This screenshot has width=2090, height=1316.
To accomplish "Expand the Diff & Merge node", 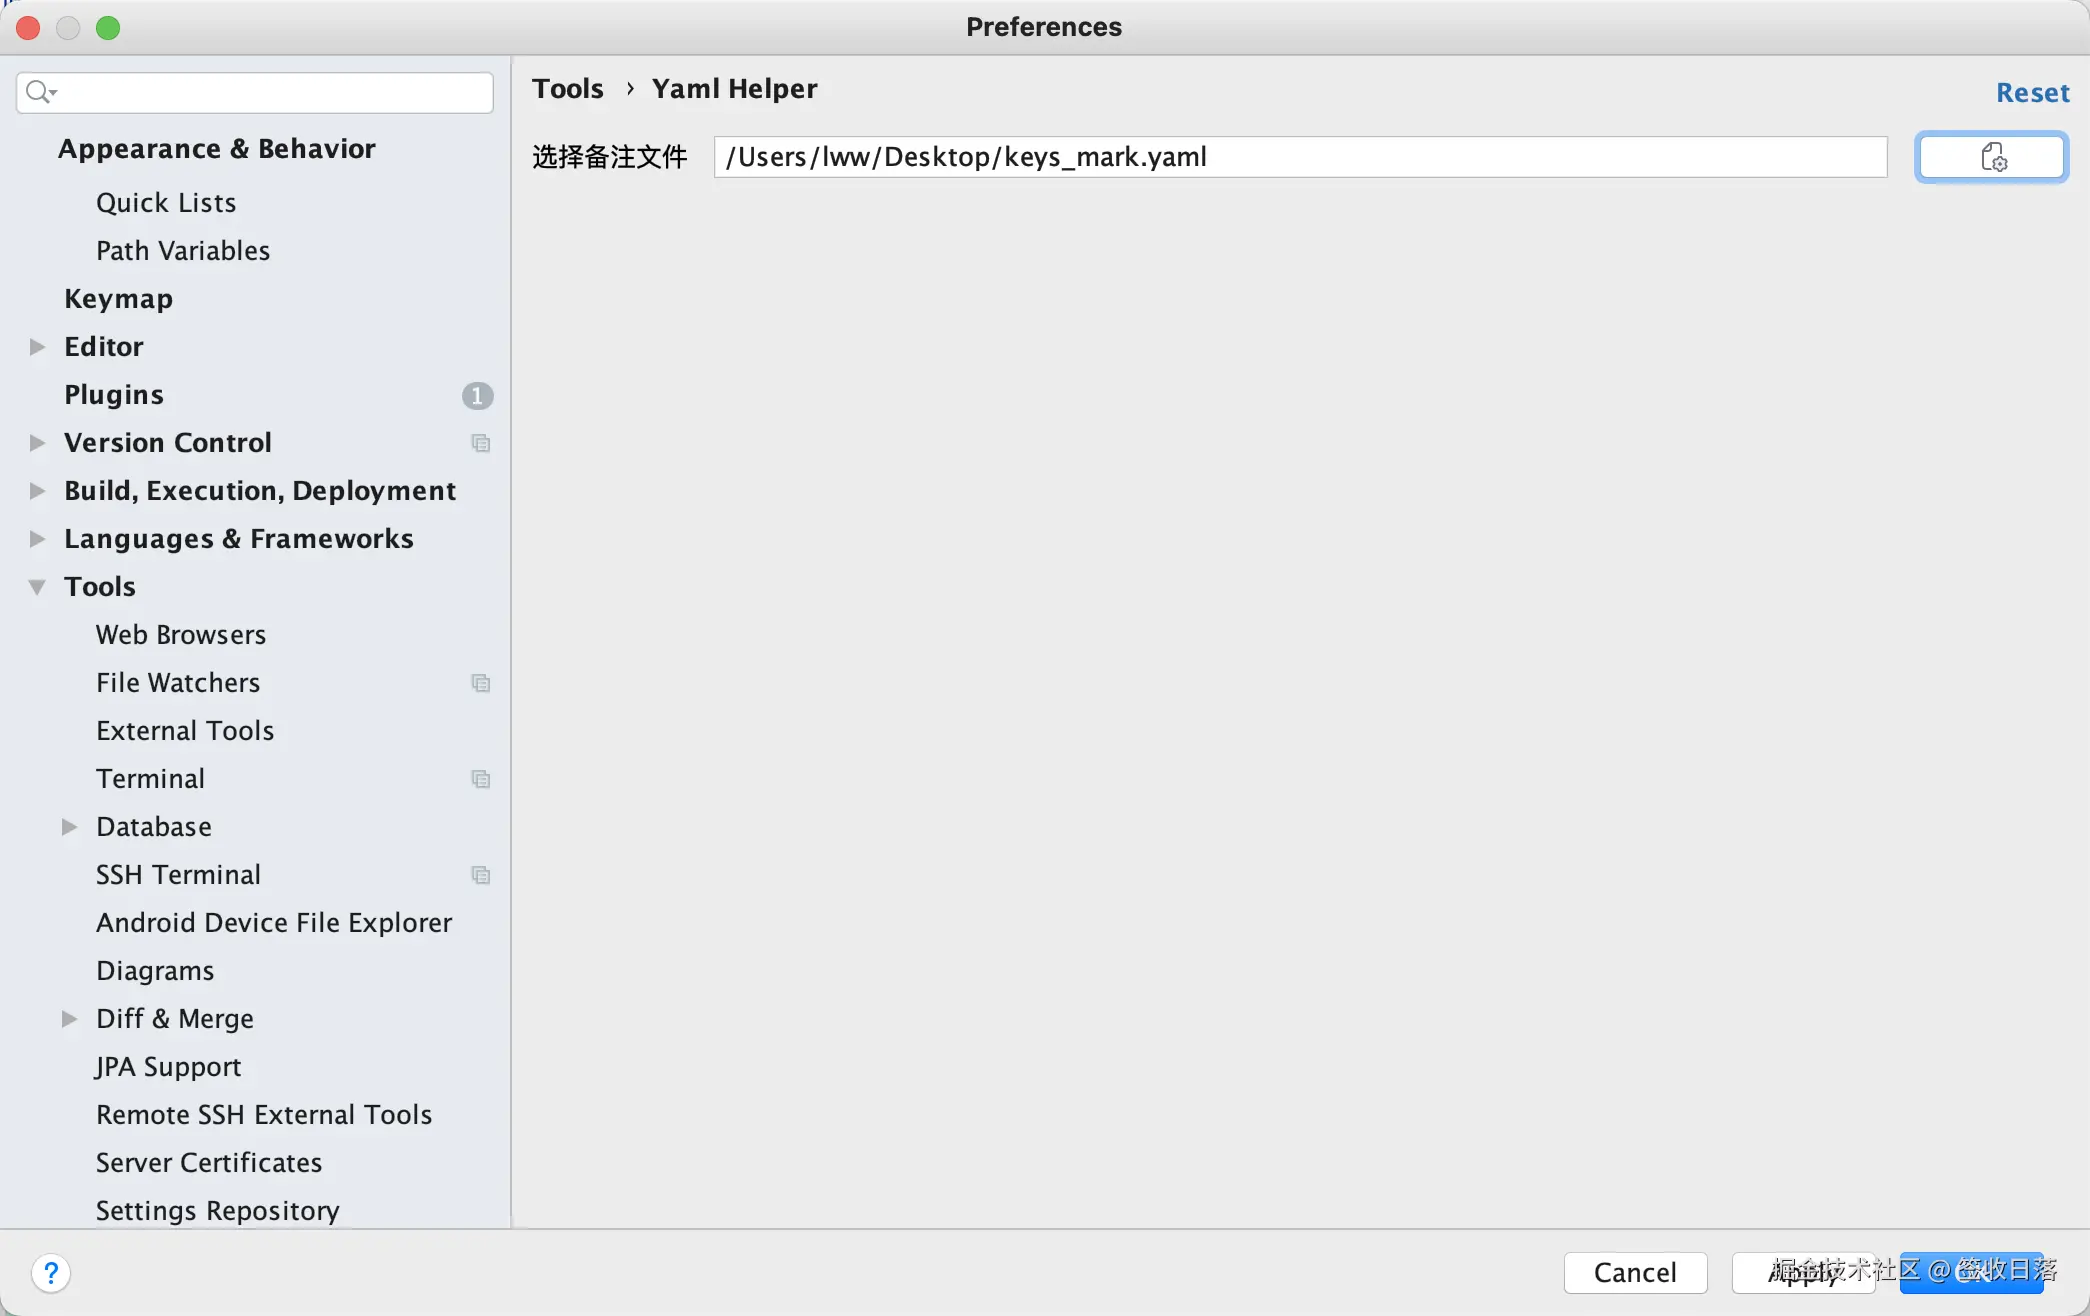I will 70,1018.
